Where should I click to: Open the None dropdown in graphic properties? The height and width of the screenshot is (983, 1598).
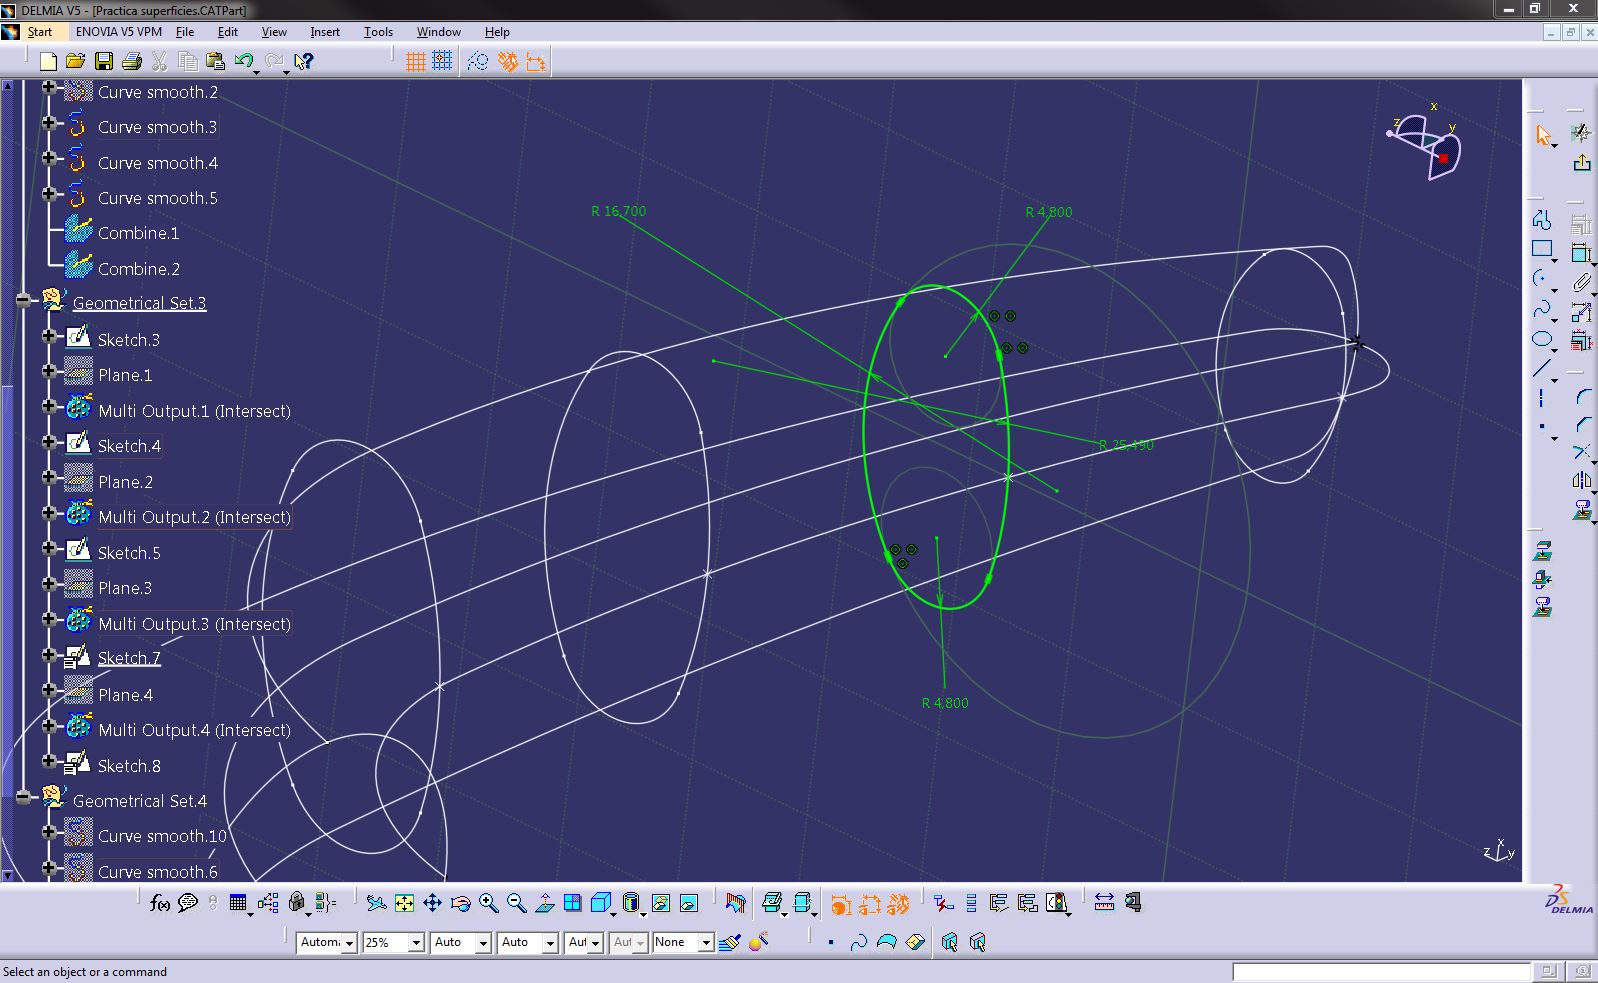point(705,942)
